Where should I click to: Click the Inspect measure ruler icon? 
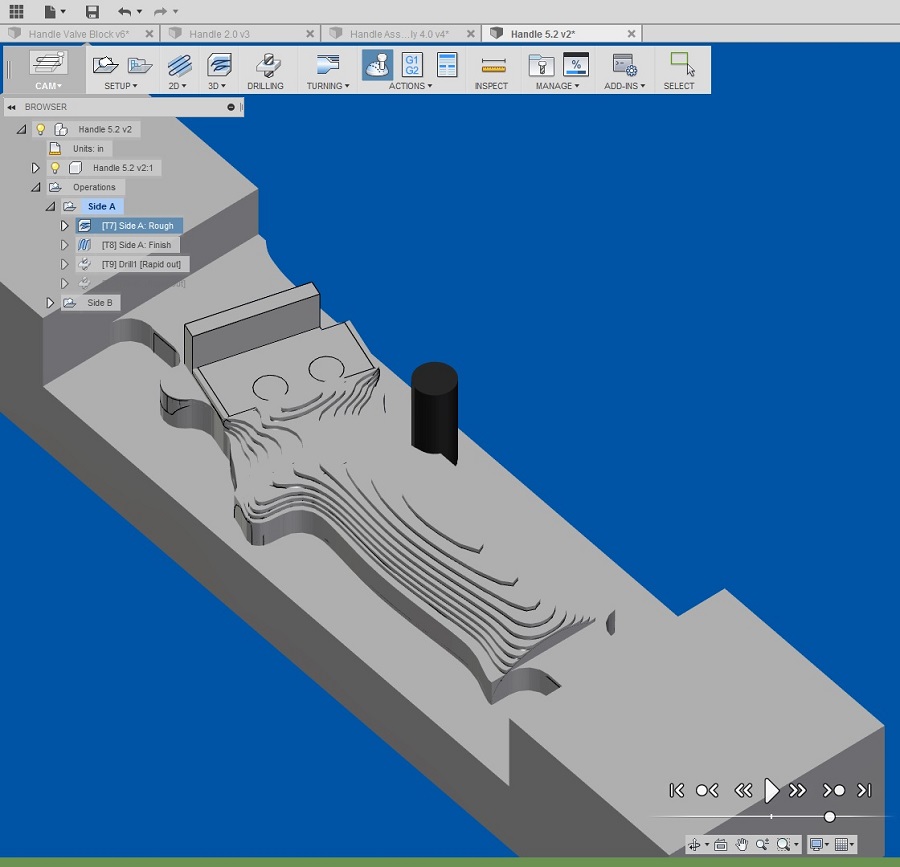492,66
